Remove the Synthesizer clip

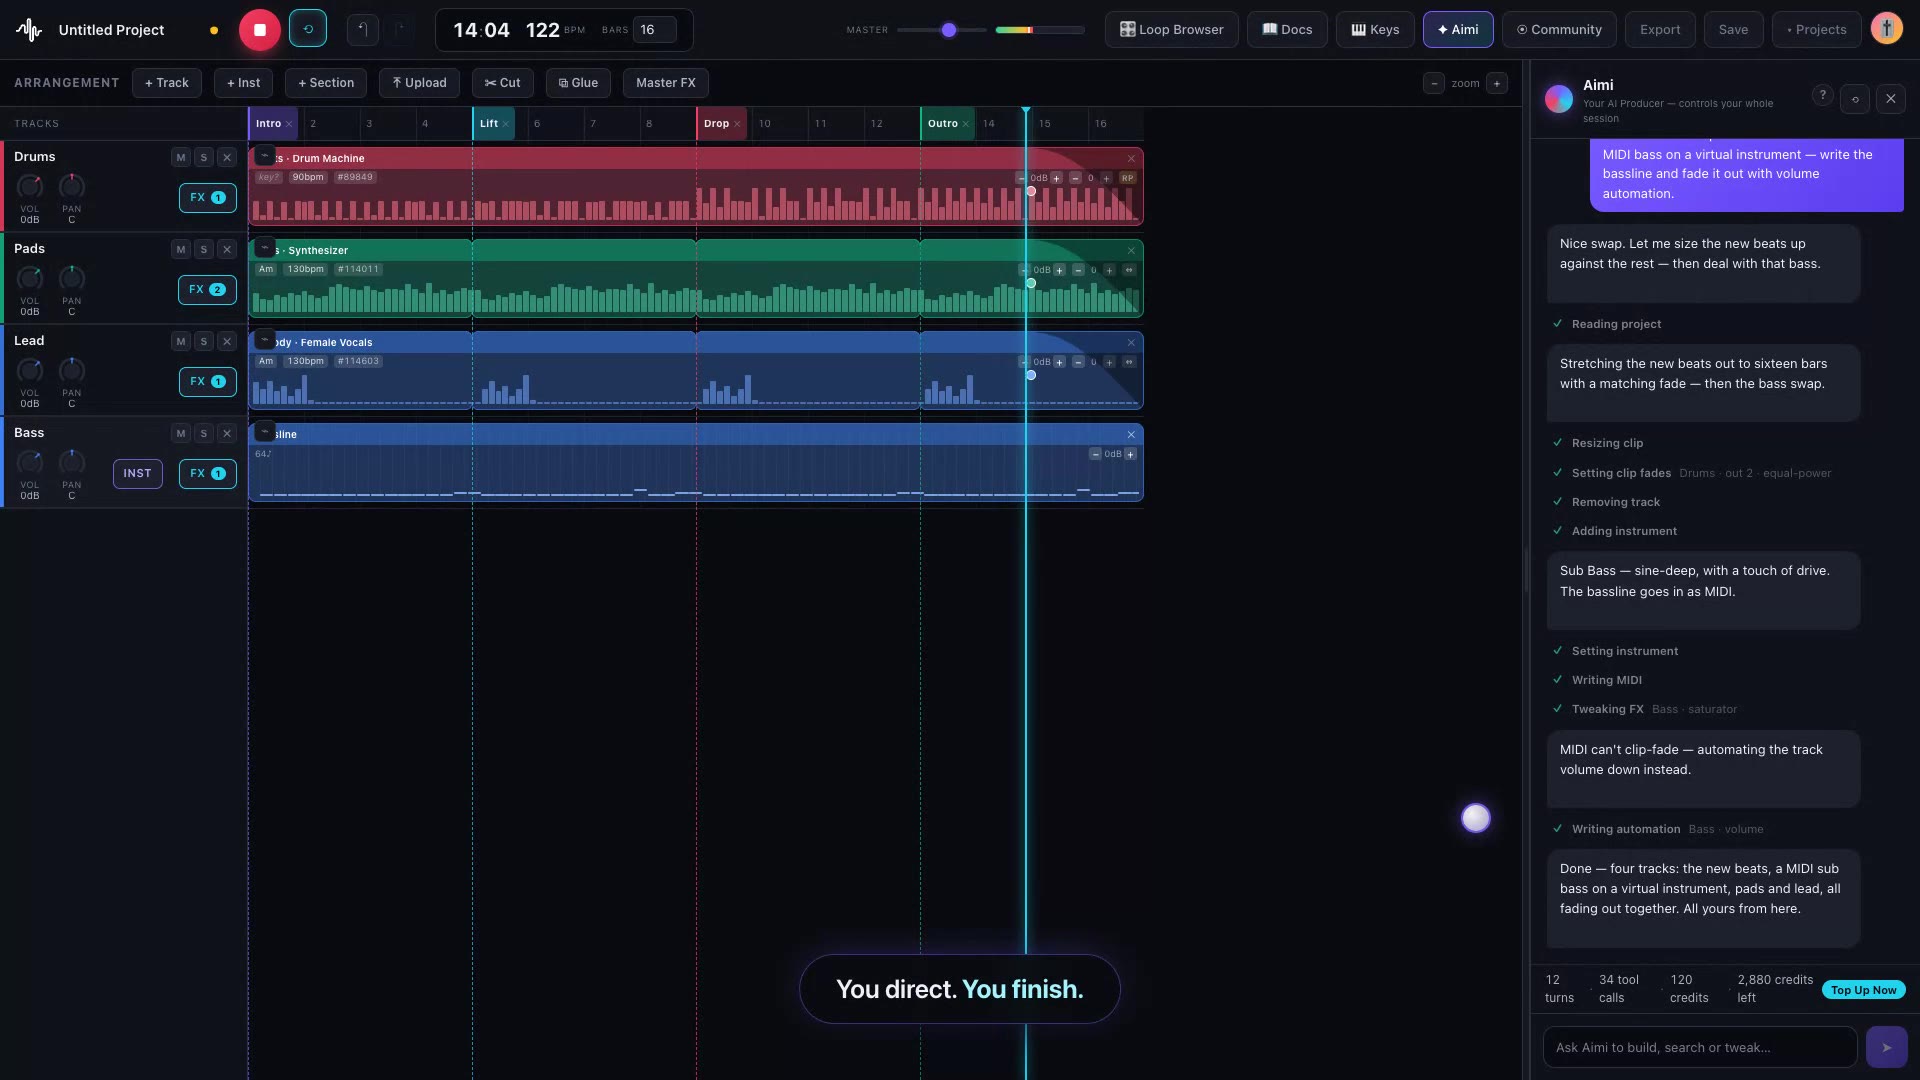coord(1131,251)
